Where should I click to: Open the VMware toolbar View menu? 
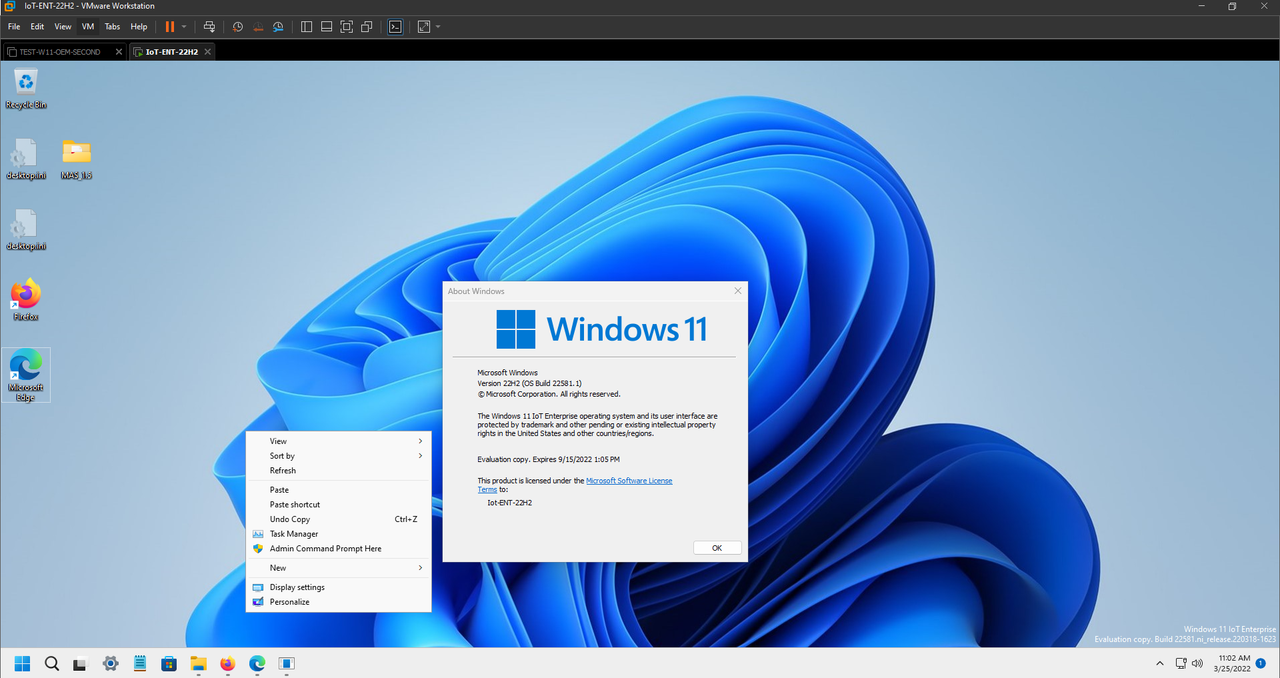pos(63,27)
